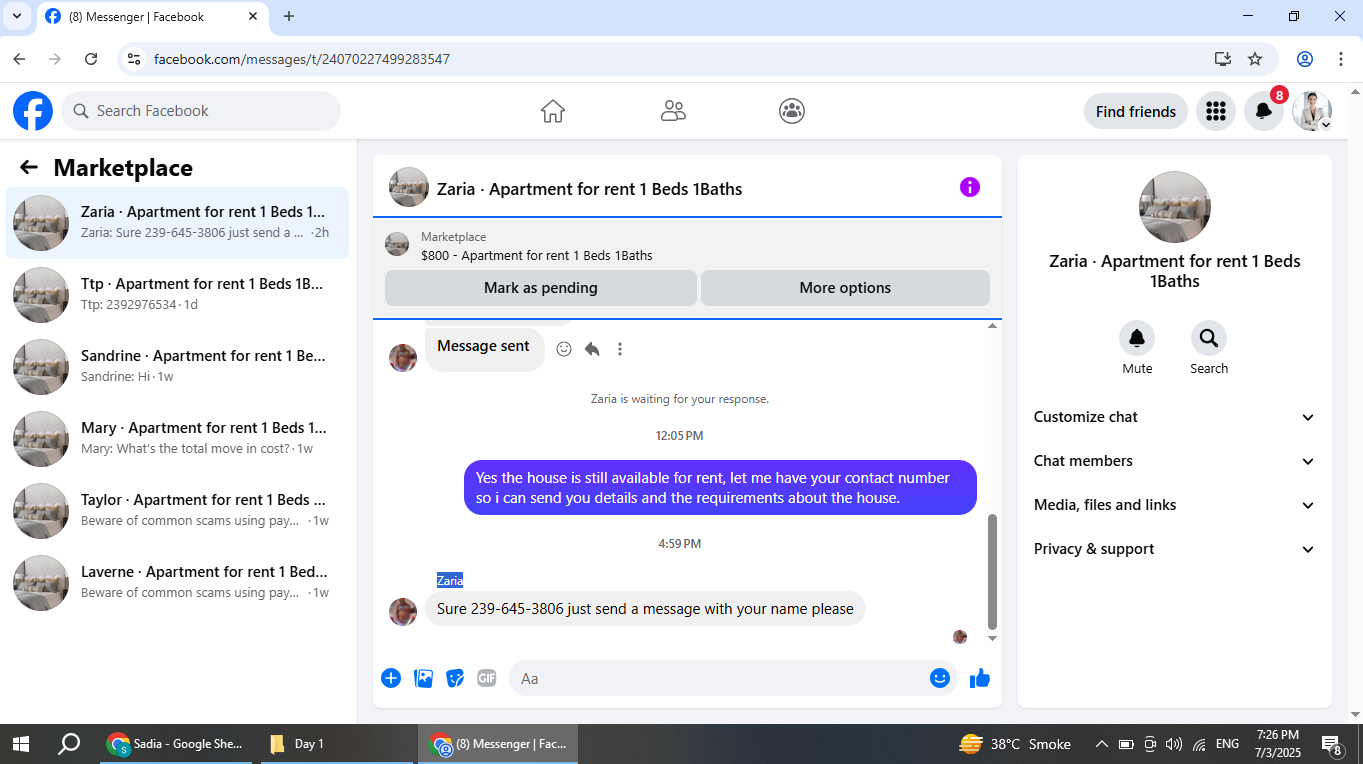Select the Messenger browser tab

(x=151, y=17)
